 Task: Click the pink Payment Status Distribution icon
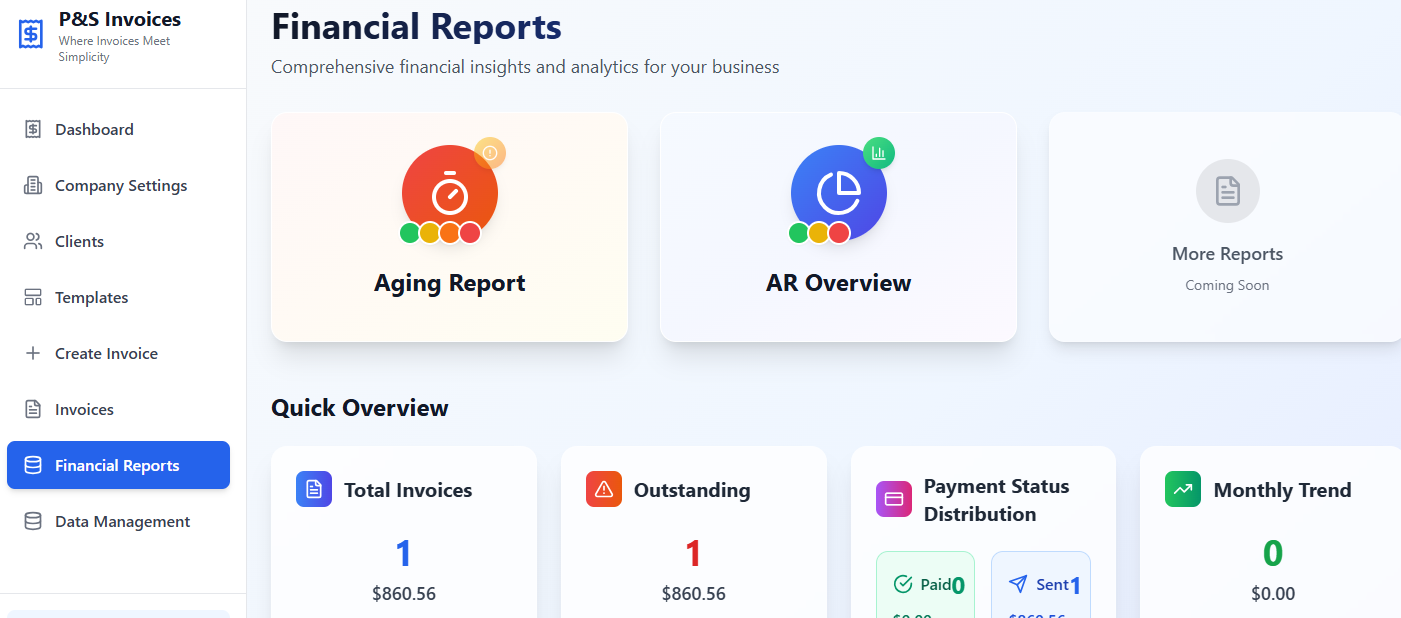click(893, 498)
